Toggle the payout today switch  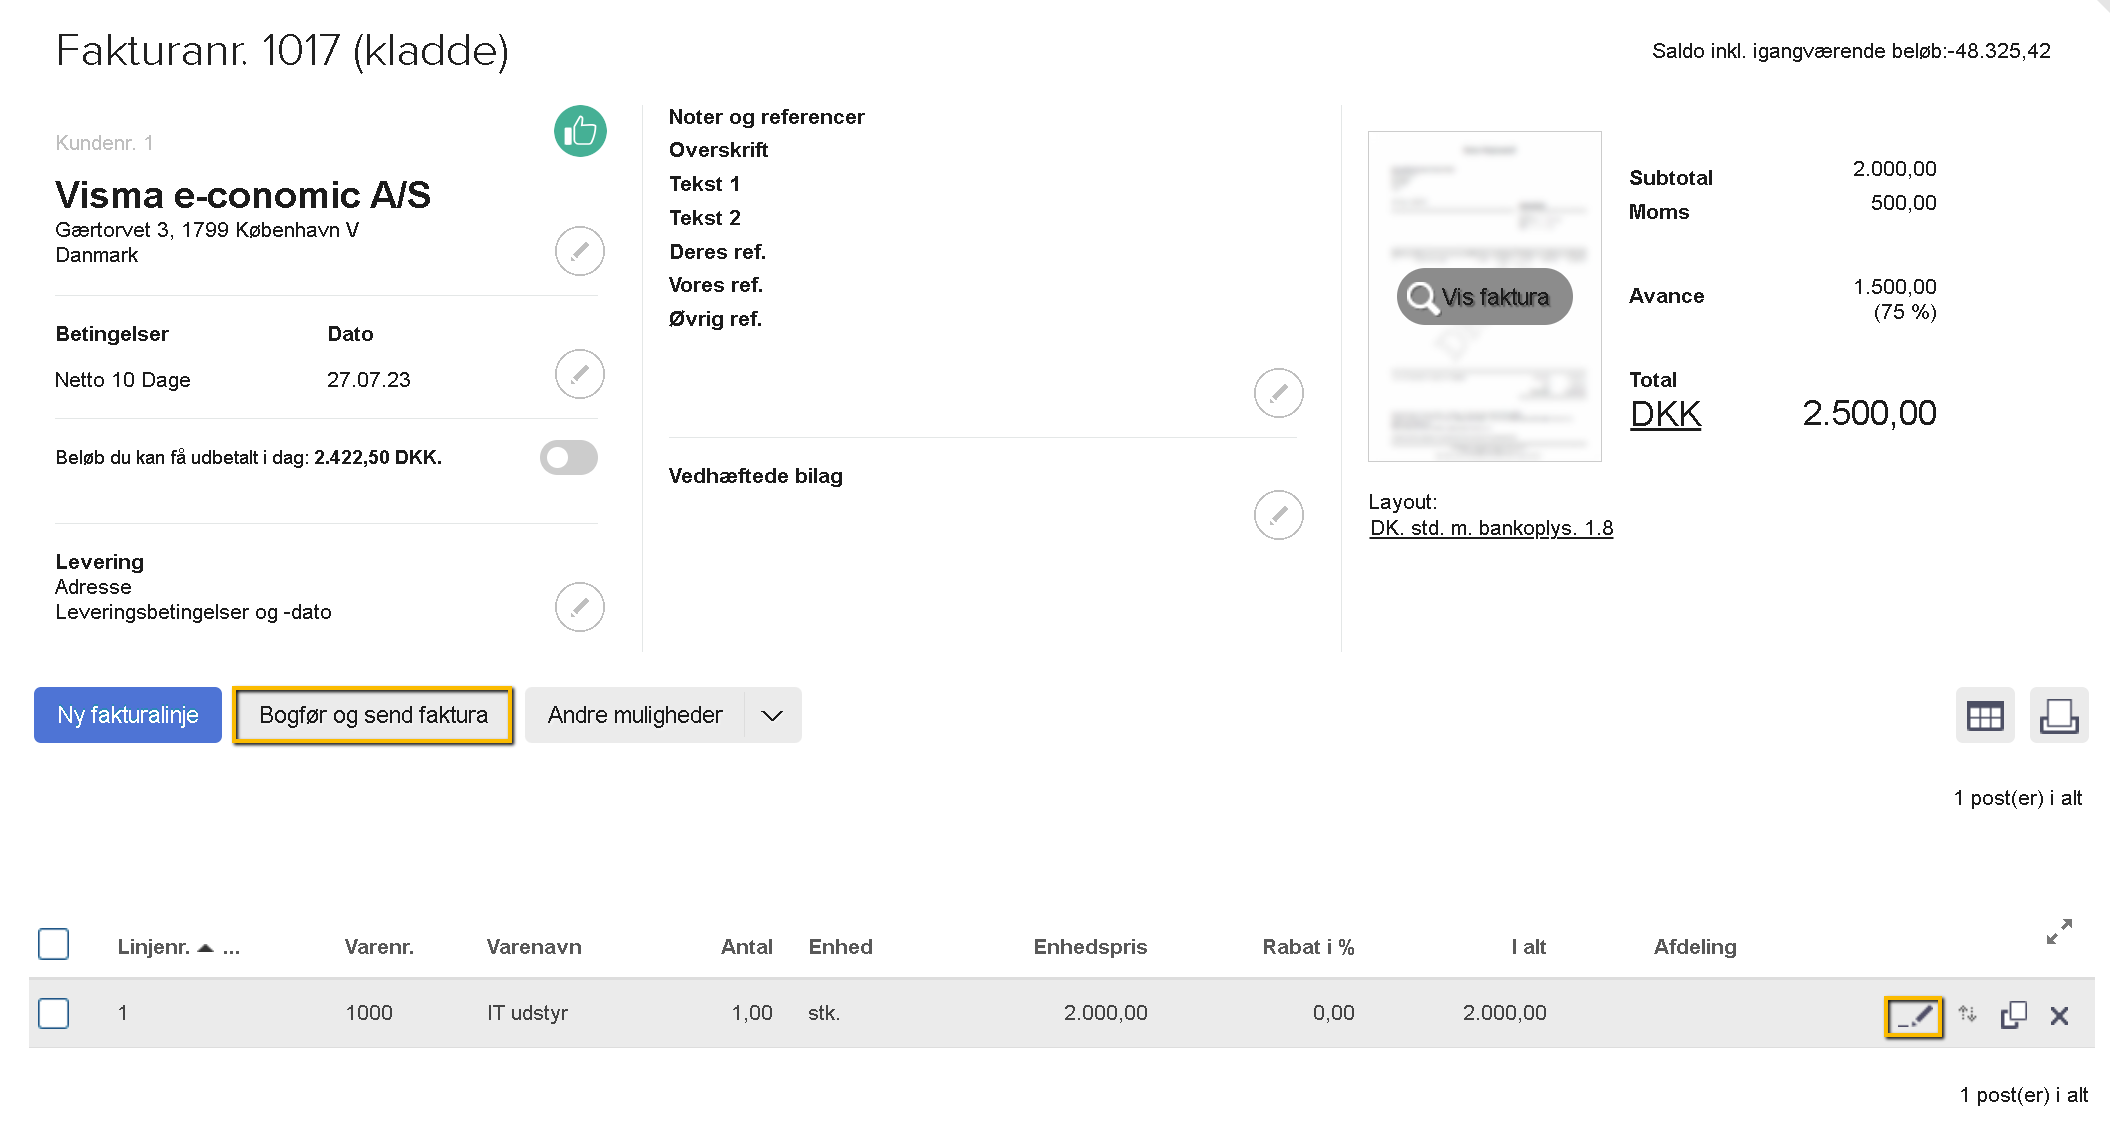click(569, 457)
